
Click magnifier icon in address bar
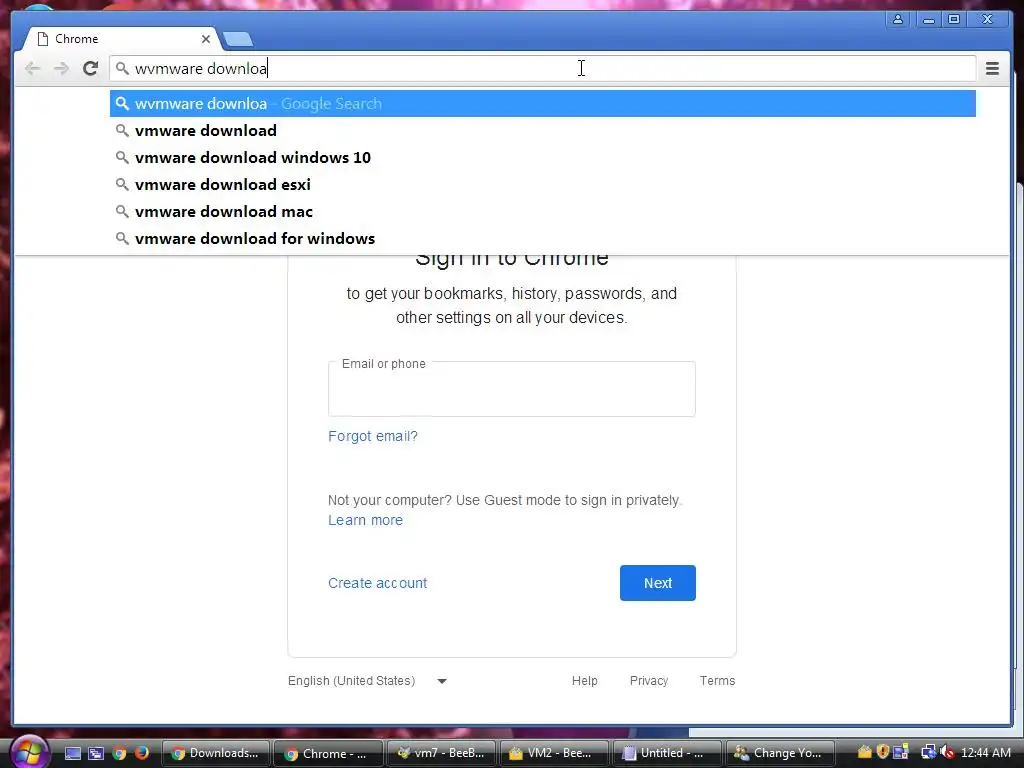pos(122,68)
